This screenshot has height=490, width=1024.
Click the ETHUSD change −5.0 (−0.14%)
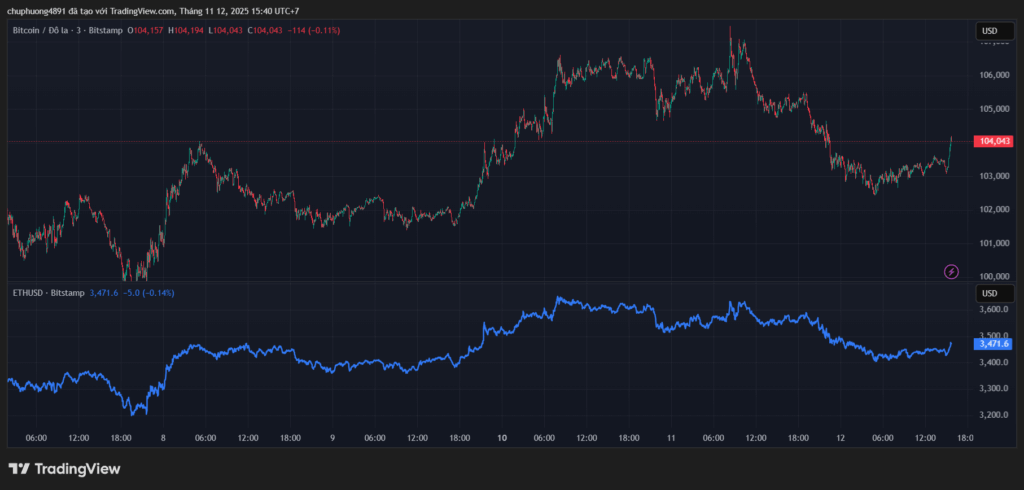146,293
